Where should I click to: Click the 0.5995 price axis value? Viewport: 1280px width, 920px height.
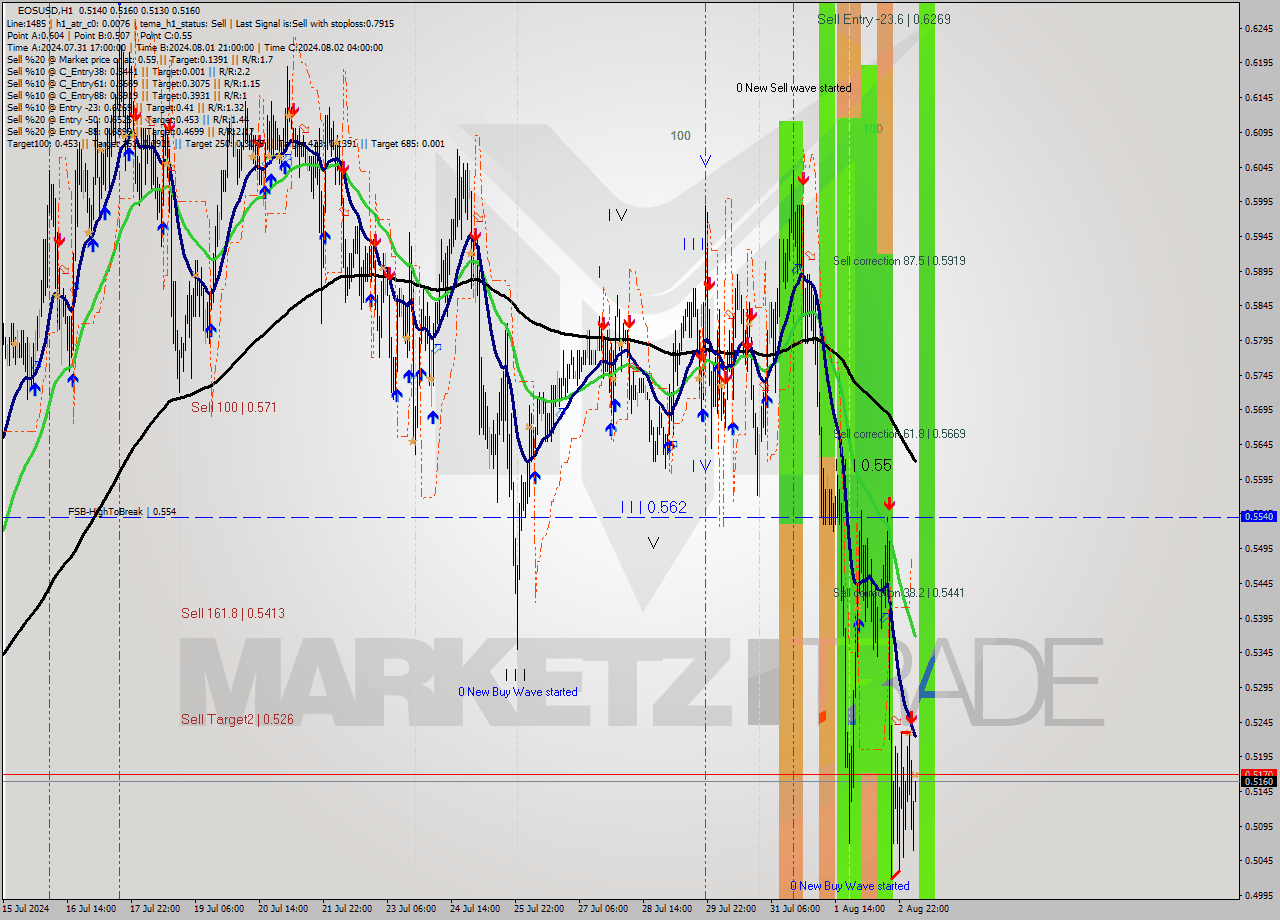pos(1258,201)
